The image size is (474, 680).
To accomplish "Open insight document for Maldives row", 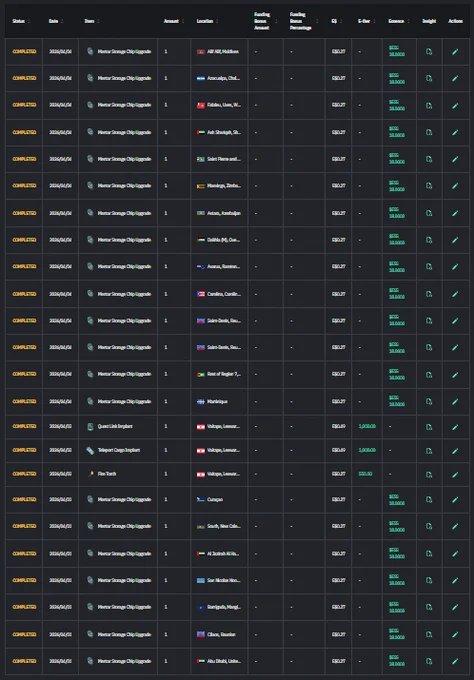I will pyautogui.click(x=429, y=52).
